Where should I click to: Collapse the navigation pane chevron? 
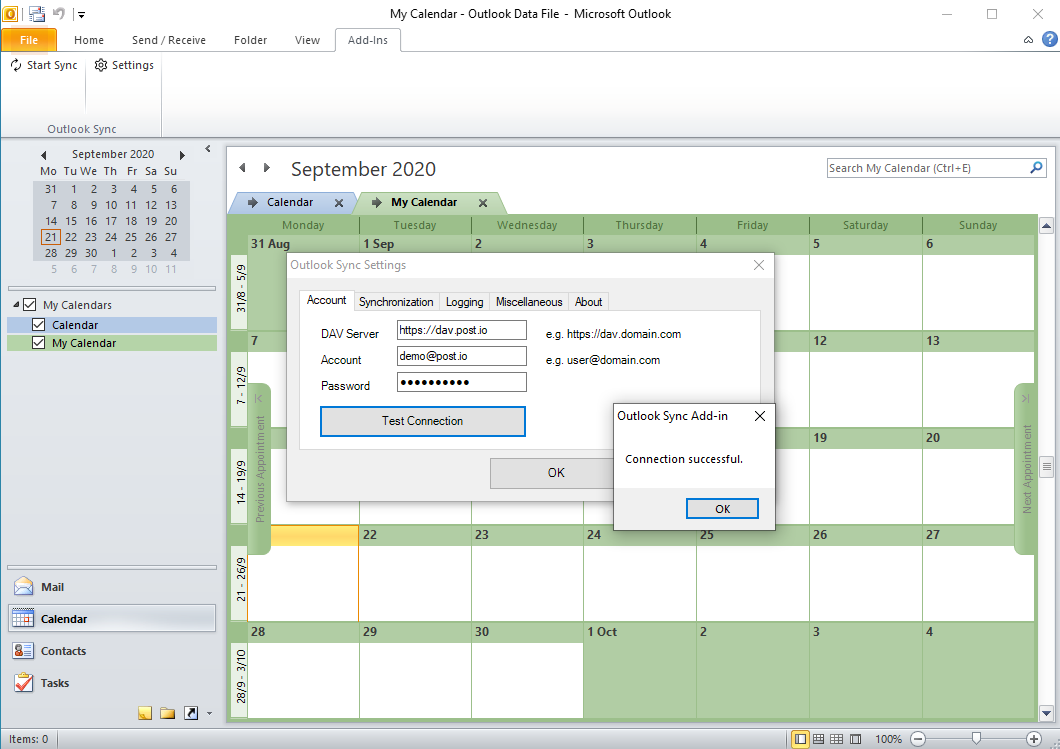[x=208, y=149]
